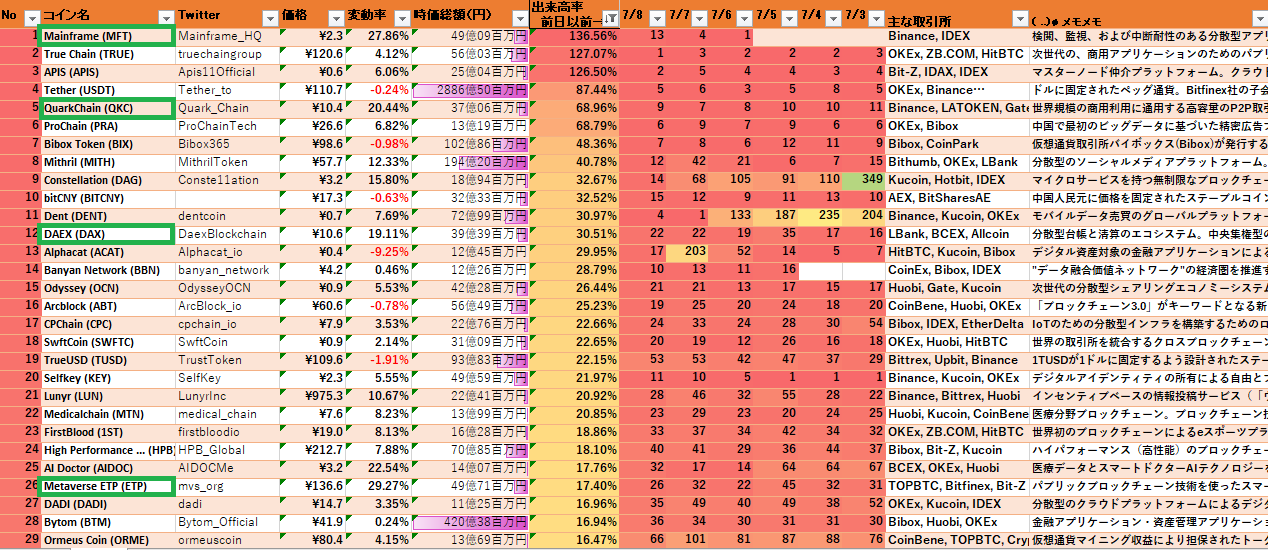Expand the Twitter column filter arrow
Image resolution: width=1268 pixels, height=550 pixels.
[268, 18]
